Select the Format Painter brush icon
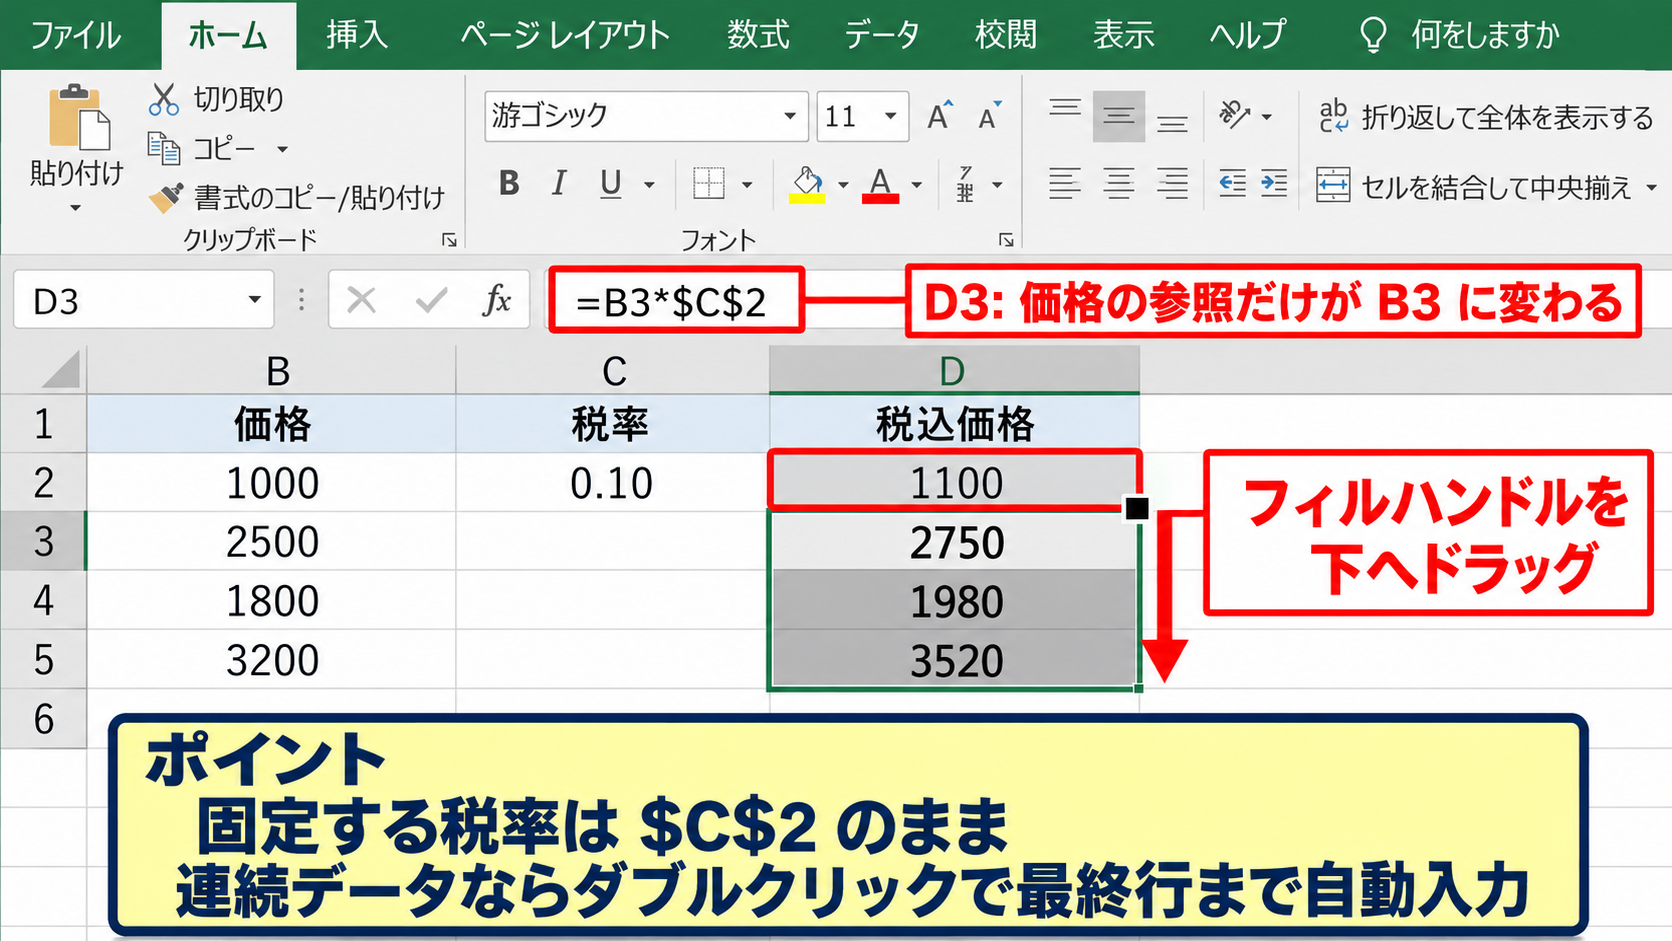The width and height of the screenshot is (1672, 941). pyautogui.click(x=165, y=197)
